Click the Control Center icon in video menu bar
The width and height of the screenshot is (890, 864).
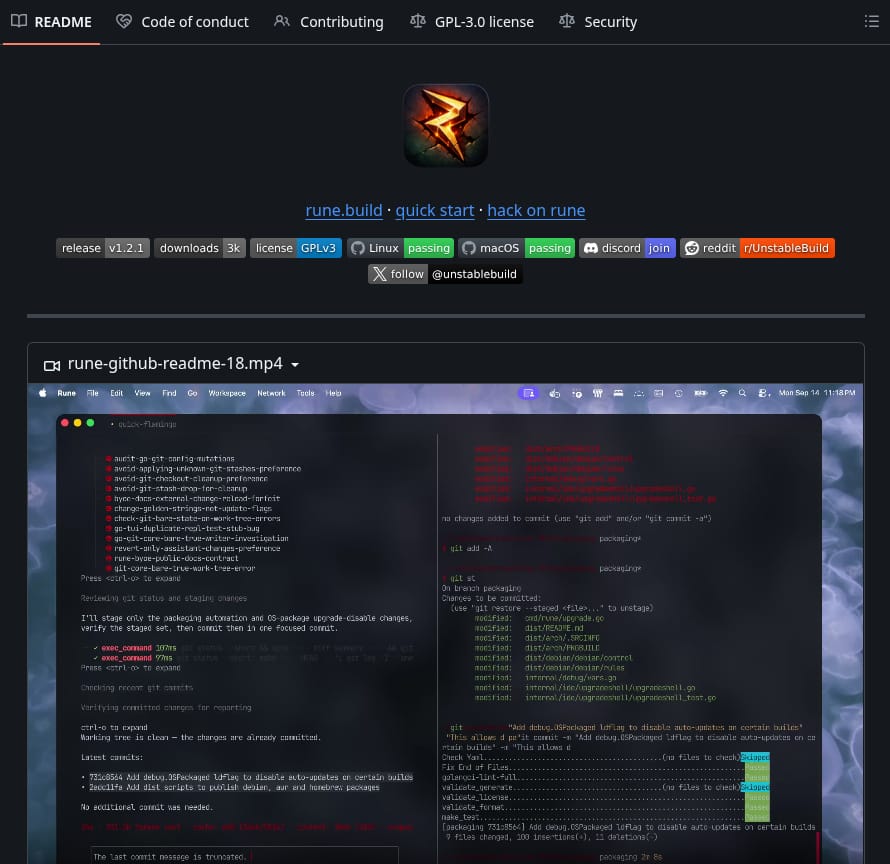763,393
